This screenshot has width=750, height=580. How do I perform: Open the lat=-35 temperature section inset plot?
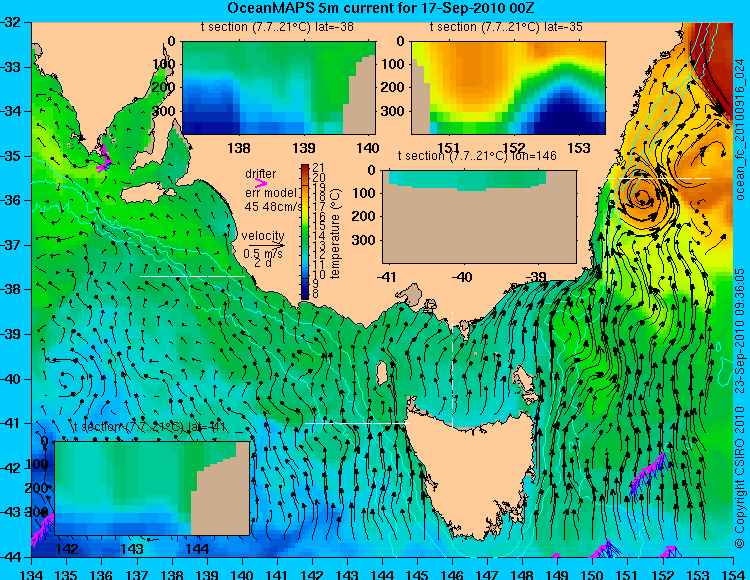[x=508, y=88]
